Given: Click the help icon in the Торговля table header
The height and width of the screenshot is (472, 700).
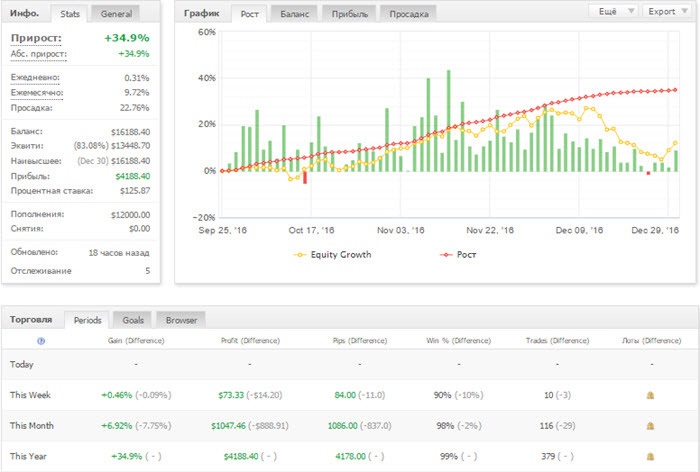Looking at the screenshot, I should (x=41, y=341).
